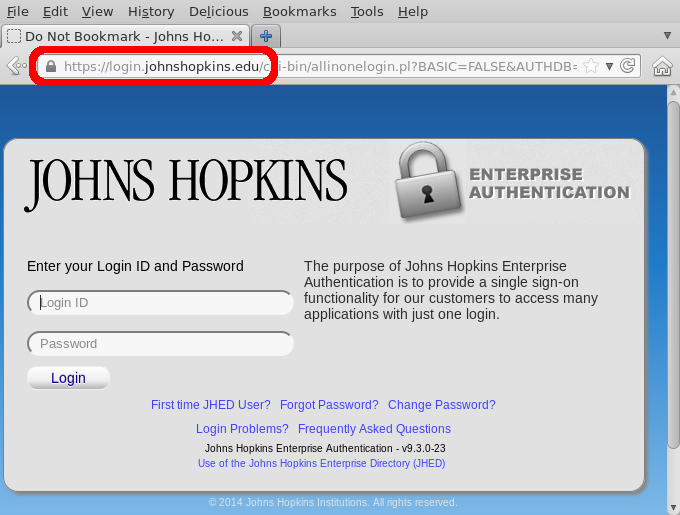Click the scrollbar down arrow
Viewport: 680px width, 515px height.
click(x=673, y=507)
